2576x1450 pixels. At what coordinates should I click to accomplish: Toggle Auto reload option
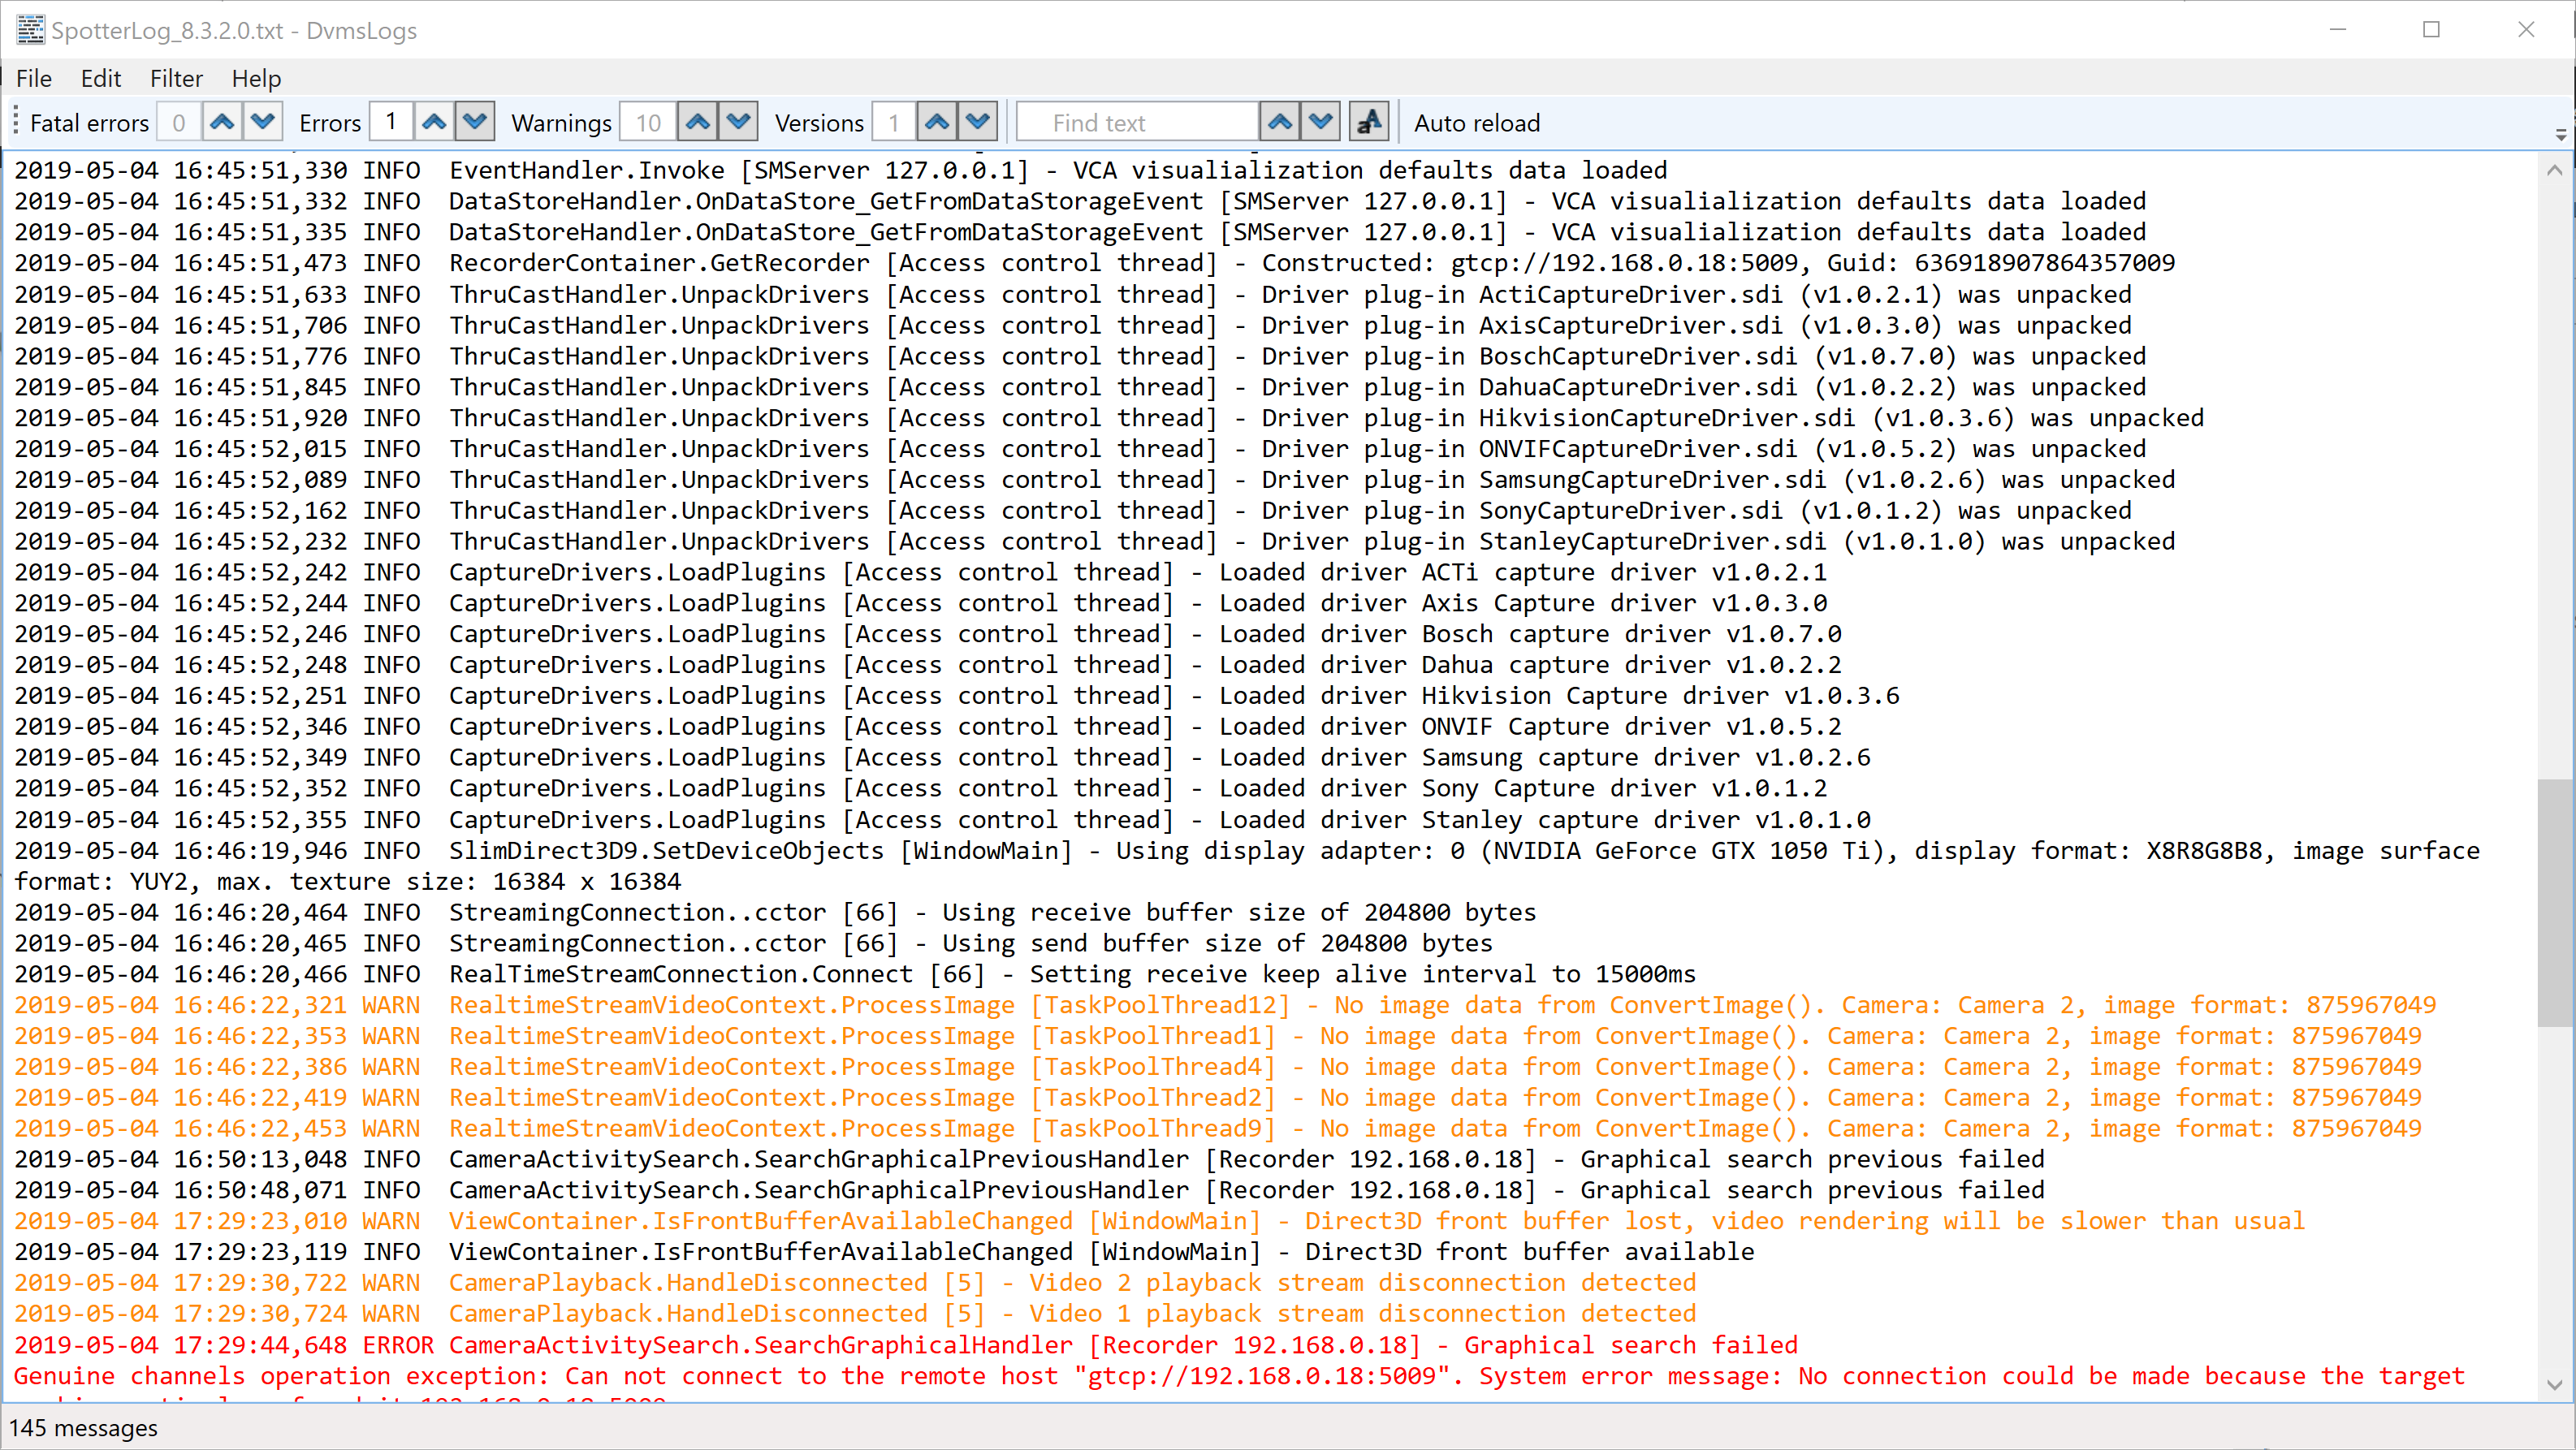pyautogui.click(x=1476, y=123)
